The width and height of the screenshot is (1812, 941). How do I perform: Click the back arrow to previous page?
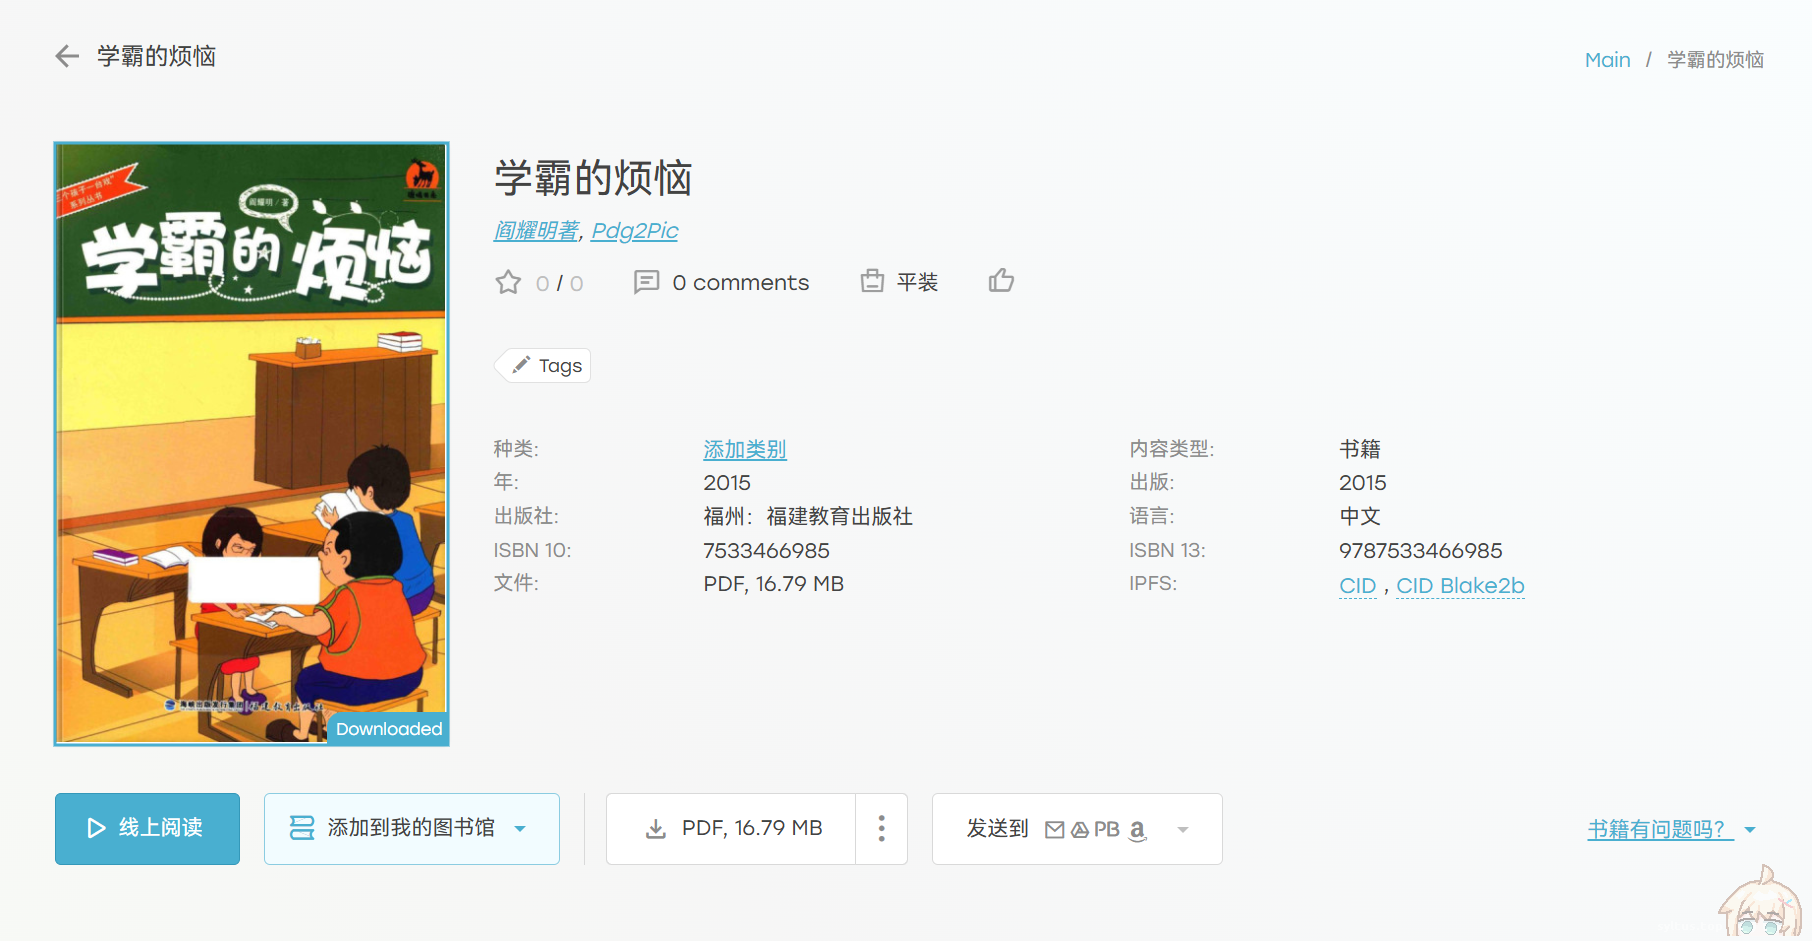pos(66,56)
